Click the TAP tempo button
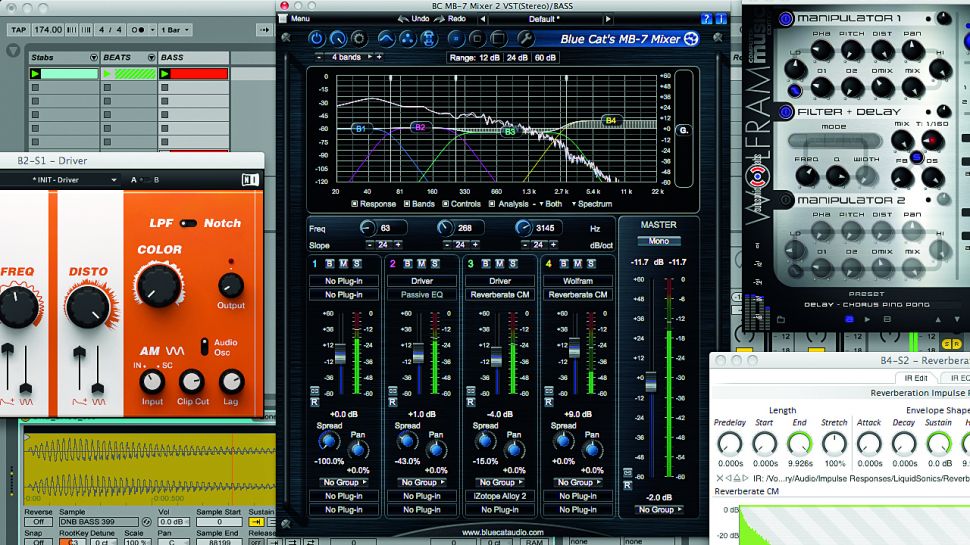This screenshot has width=970, height=545. (19, 30)
